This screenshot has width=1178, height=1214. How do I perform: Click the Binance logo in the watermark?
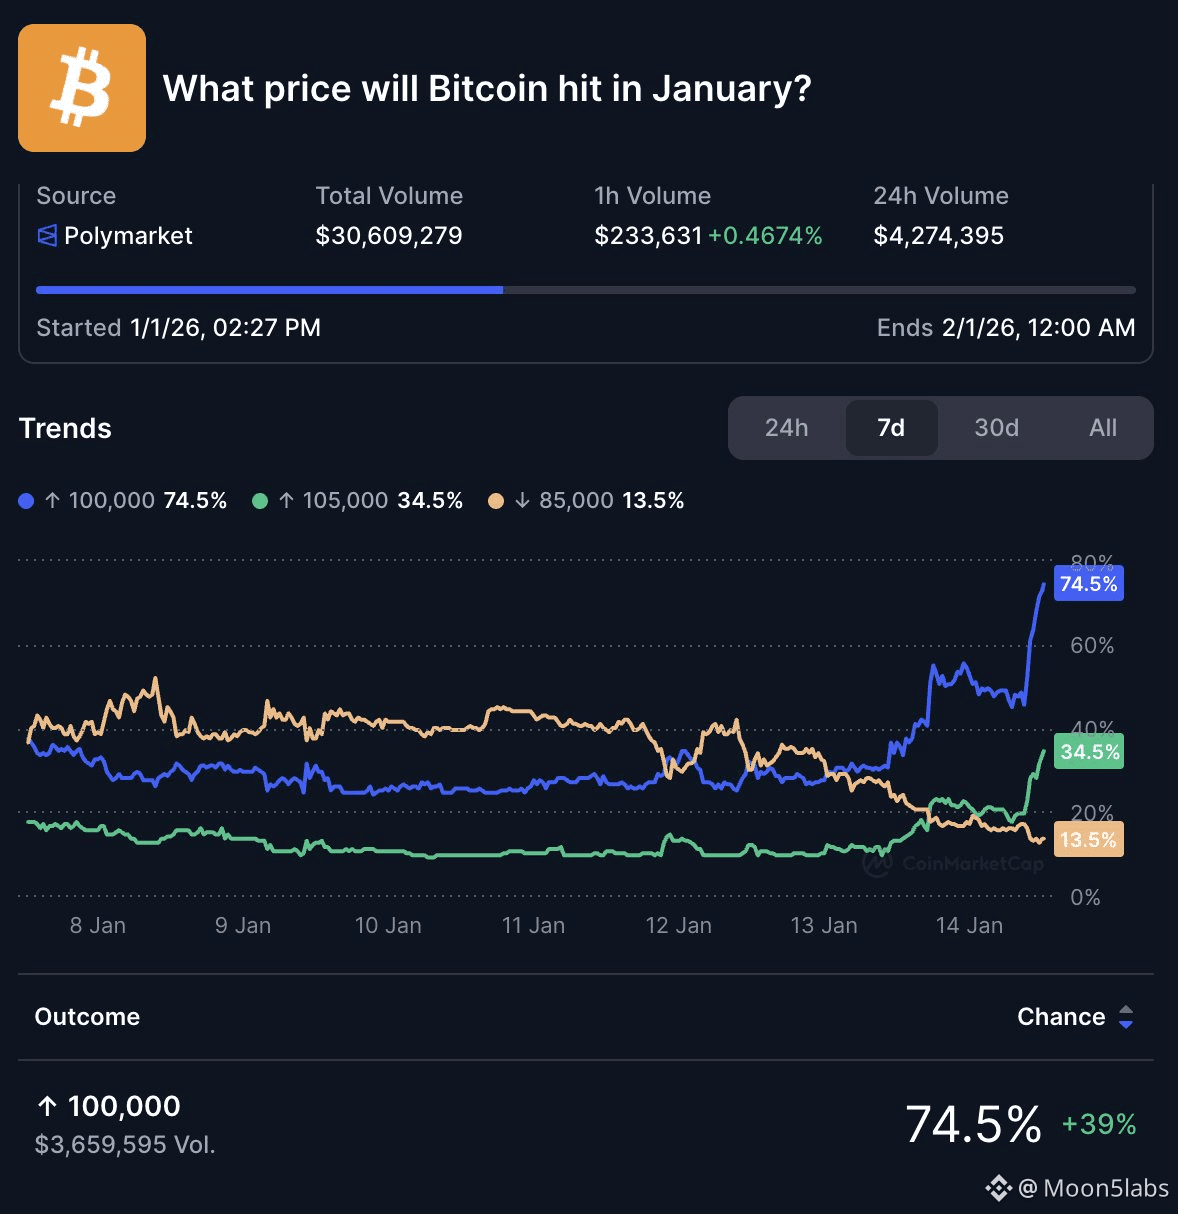998,1188
